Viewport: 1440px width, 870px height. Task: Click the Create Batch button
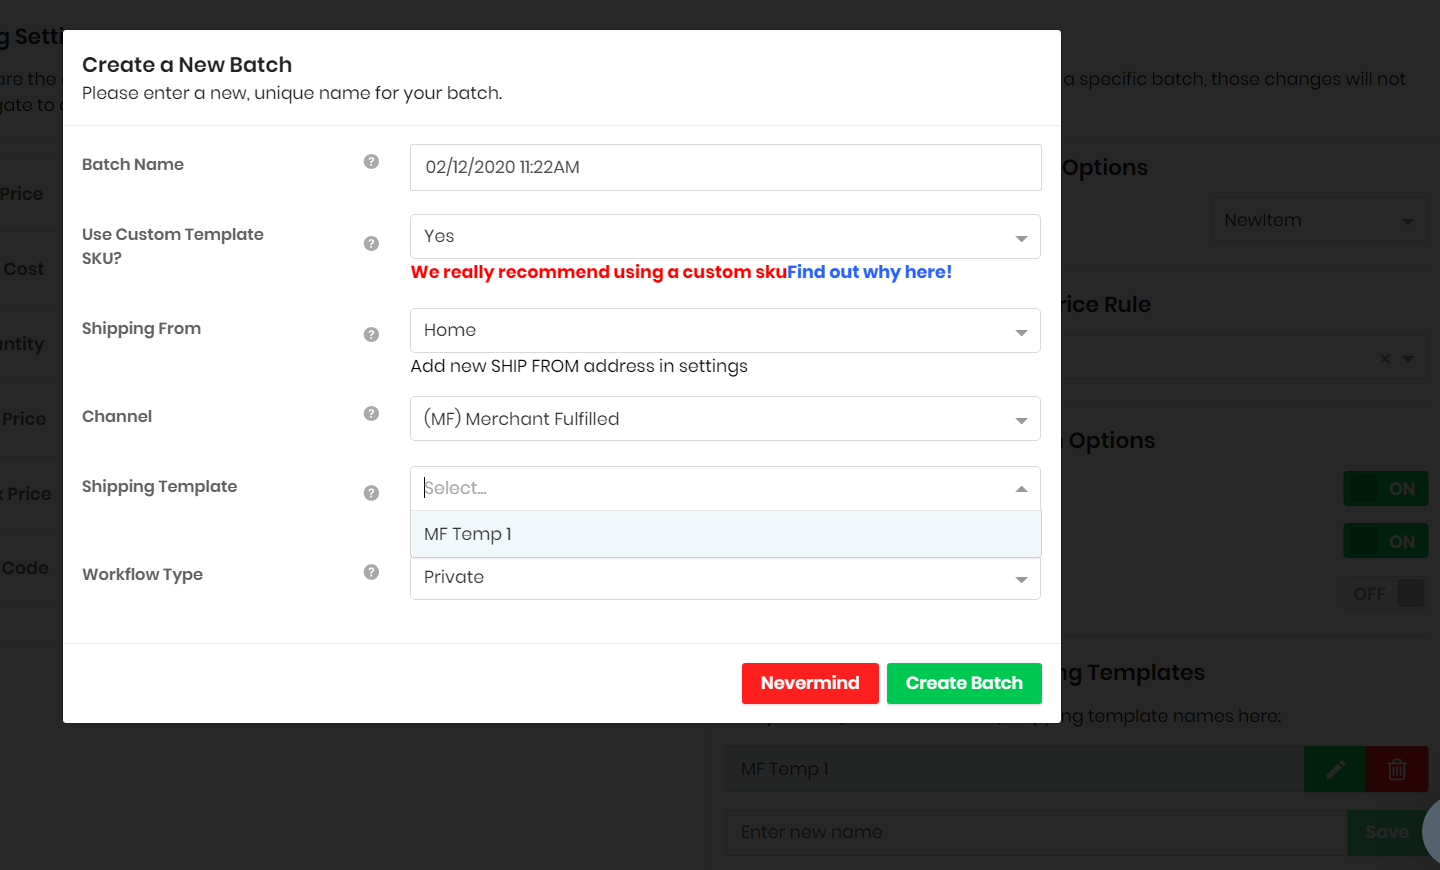coord(964,683)
